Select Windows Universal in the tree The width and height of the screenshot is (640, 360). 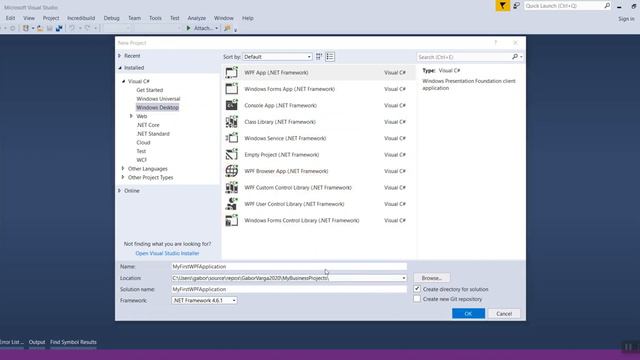pos(158,99)
